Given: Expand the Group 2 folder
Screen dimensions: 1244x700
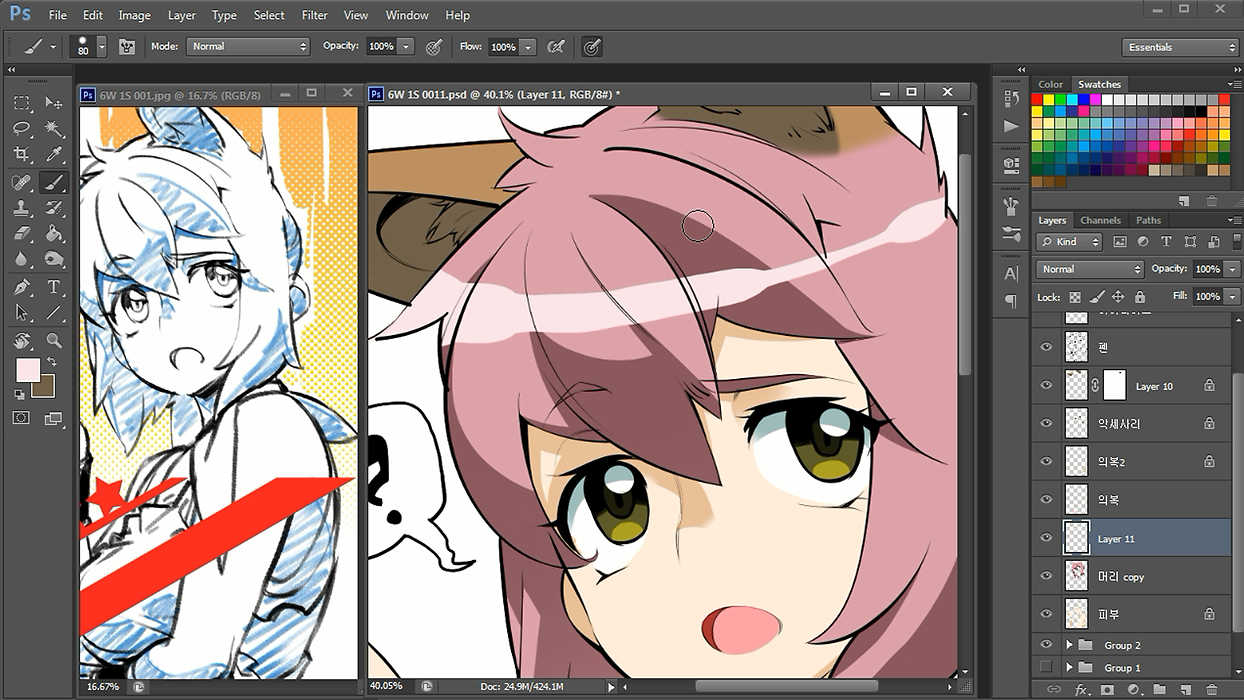Looking at the screenshot, I should (1069, 645).
